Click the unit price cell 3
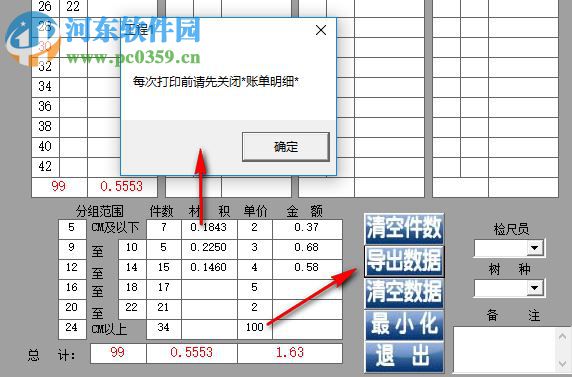This screenshot has width=572, height=377. [255, 249]
